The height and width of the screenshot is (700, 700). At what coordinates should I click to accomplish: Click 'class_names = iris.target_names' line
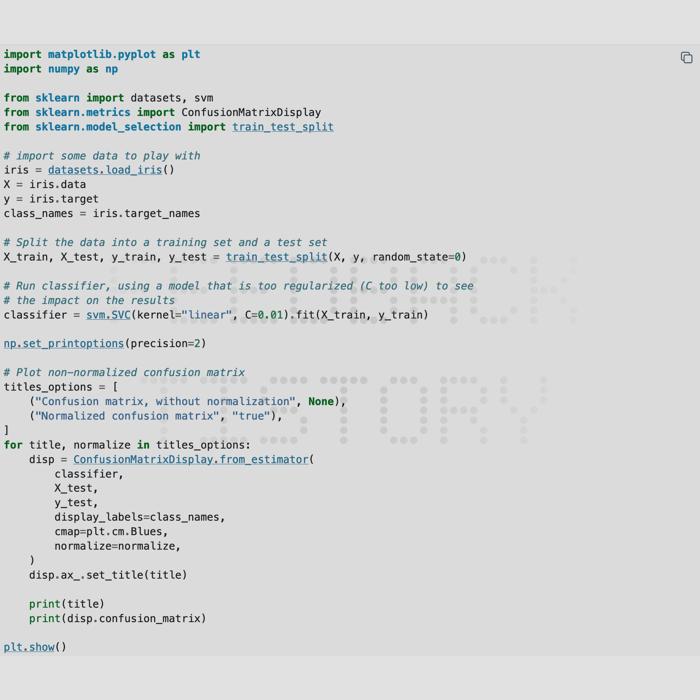click(x=102, y=213)
